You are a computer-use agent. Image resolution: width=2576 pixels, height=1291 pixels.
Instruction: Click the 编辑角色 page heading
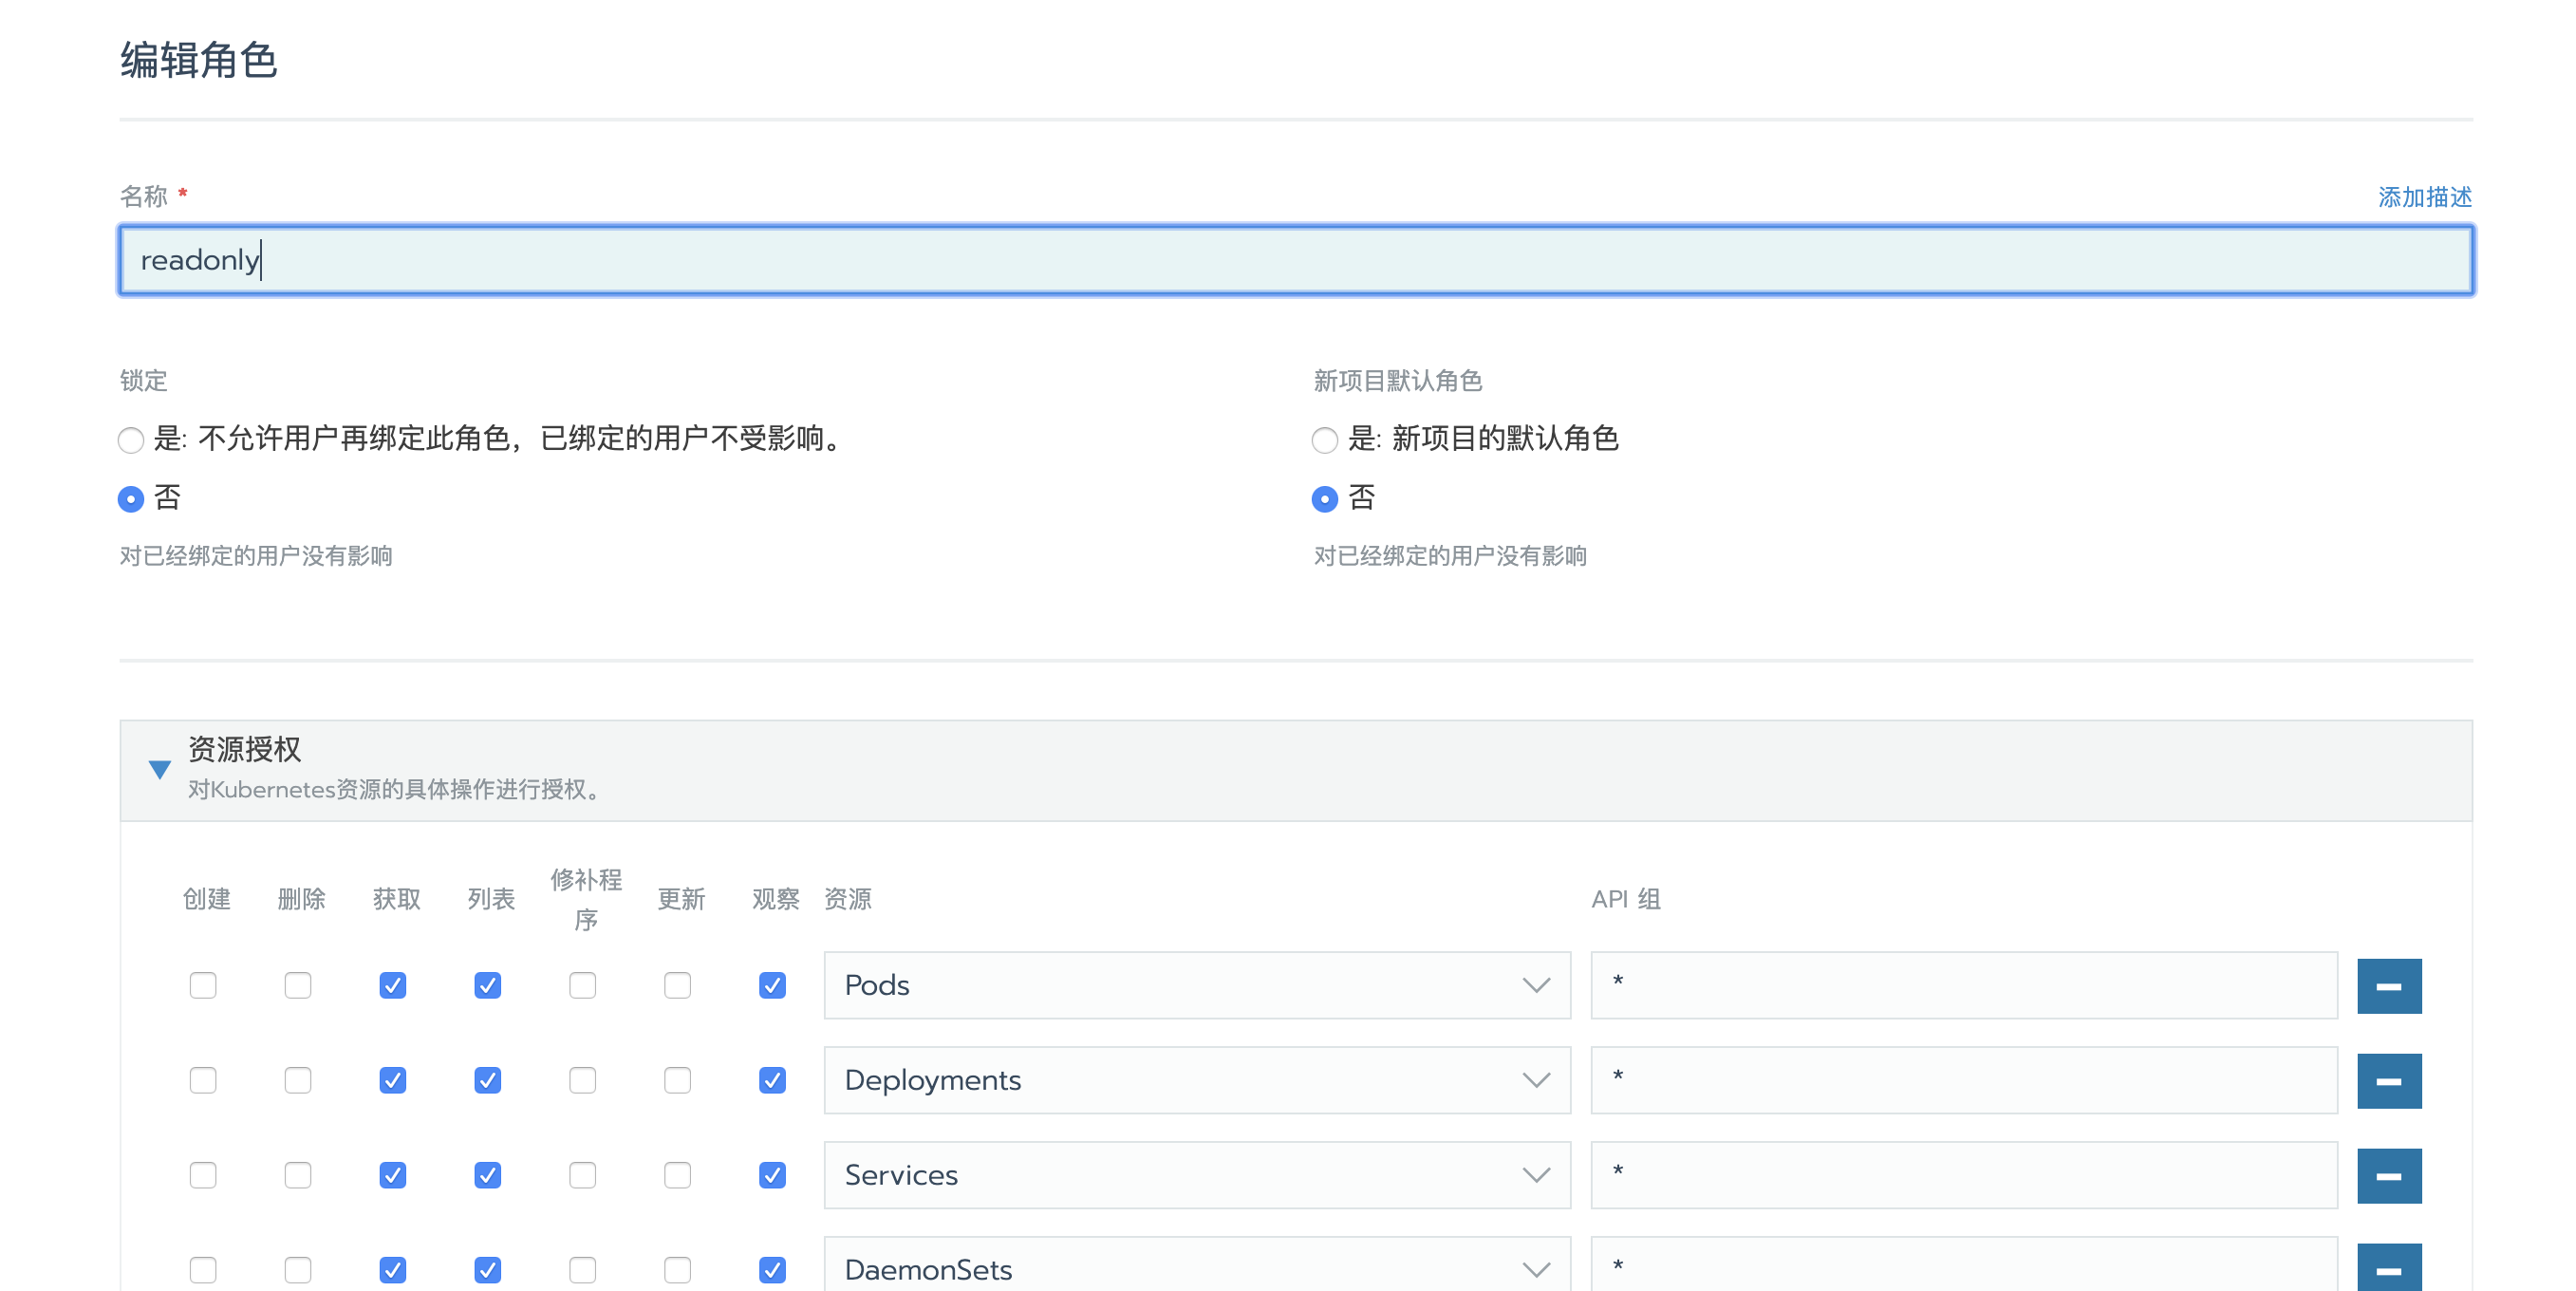click(198, 60)
